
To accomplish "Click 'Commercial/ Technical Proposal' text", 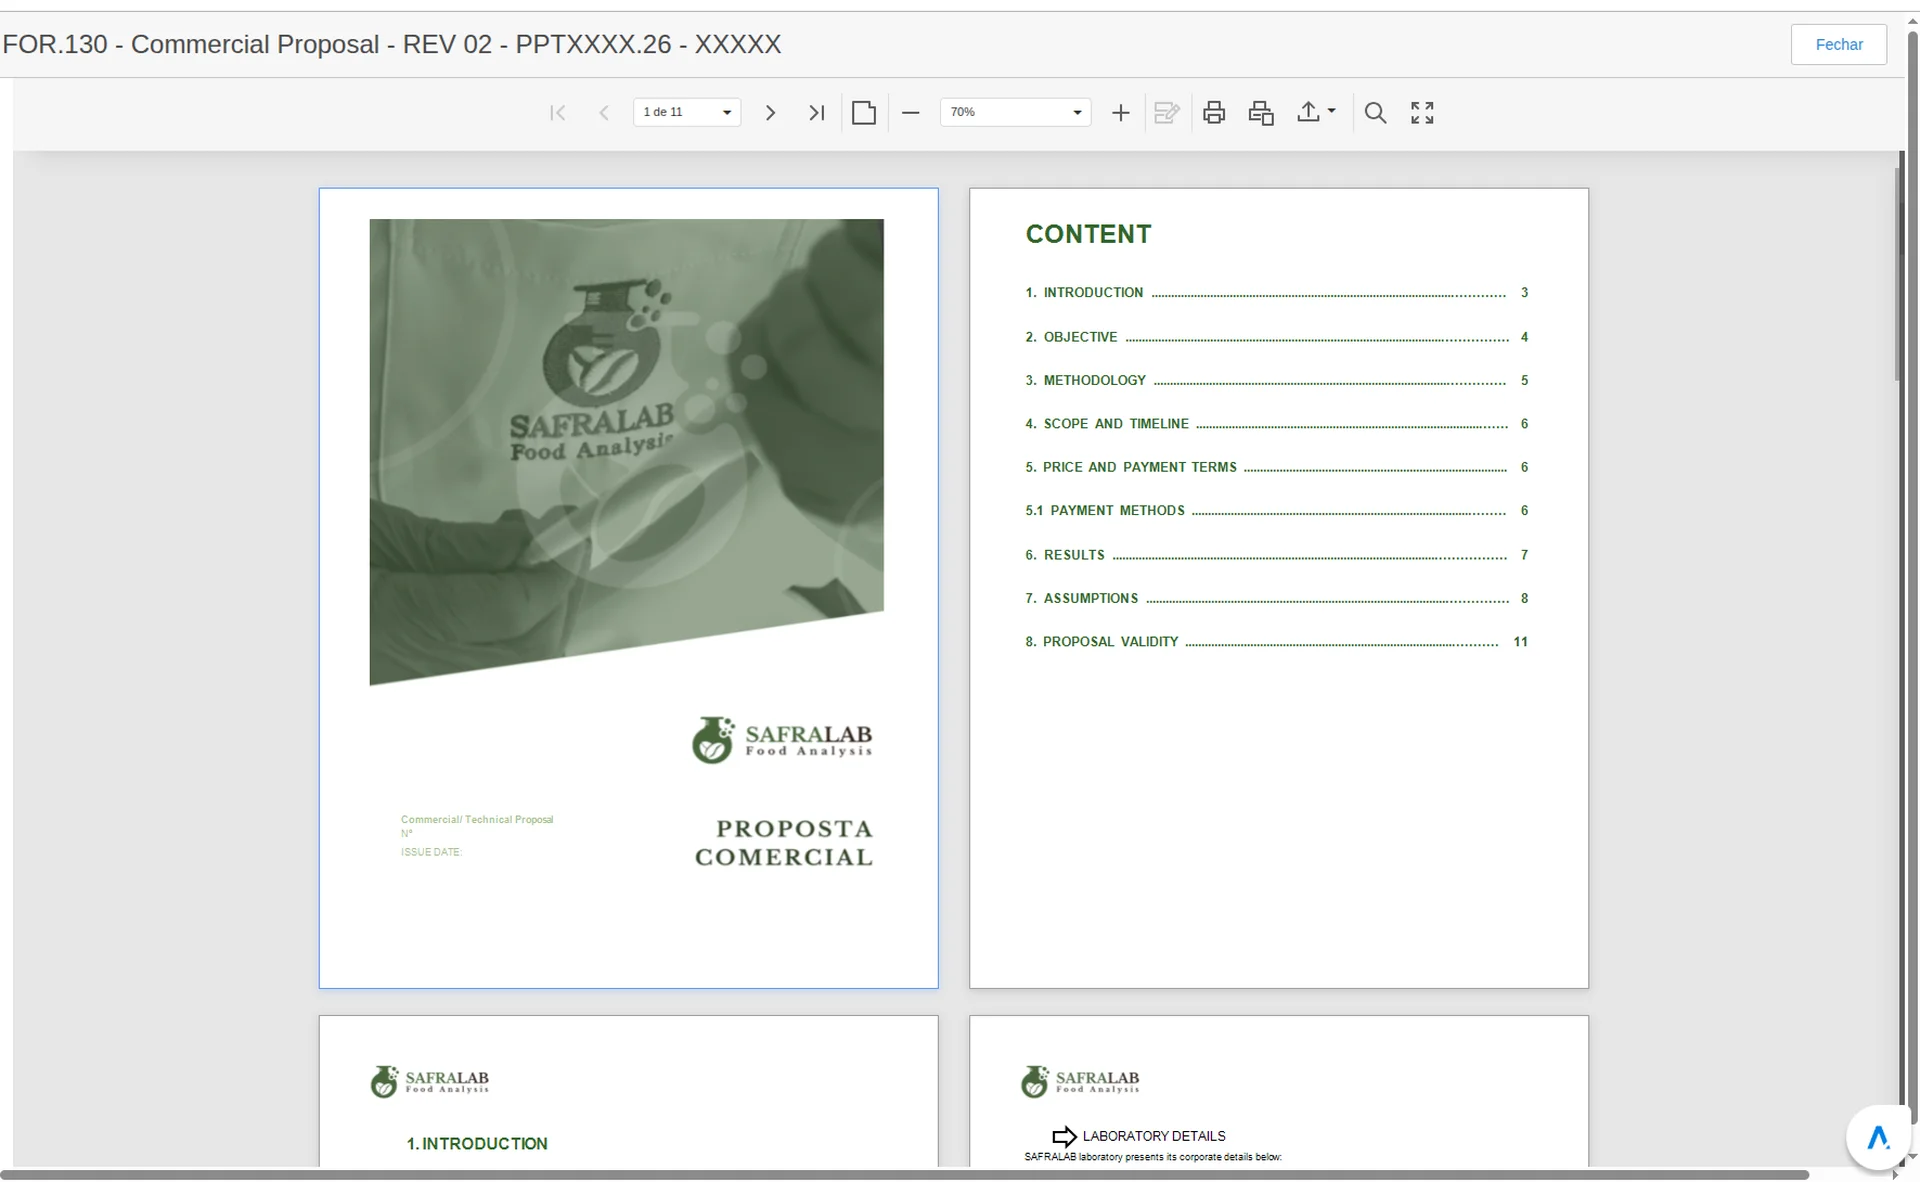I will (477, 820).
